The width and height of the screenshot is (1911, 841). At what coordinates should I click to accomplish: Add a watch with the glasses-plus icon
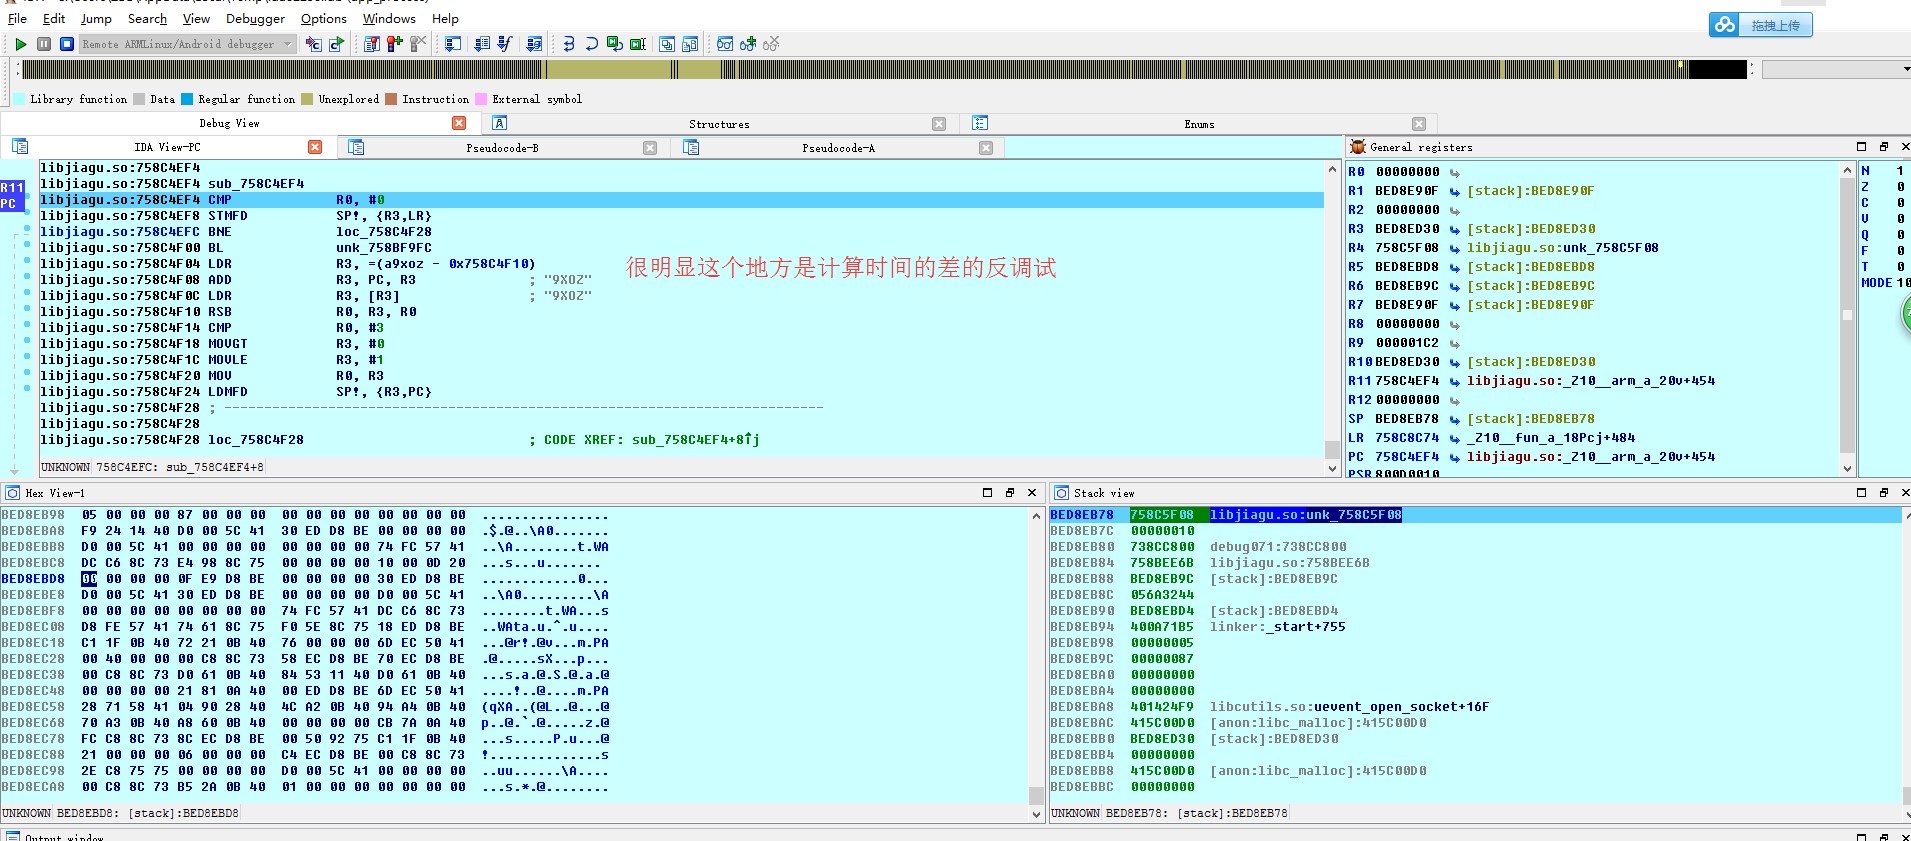click(748, 44)
